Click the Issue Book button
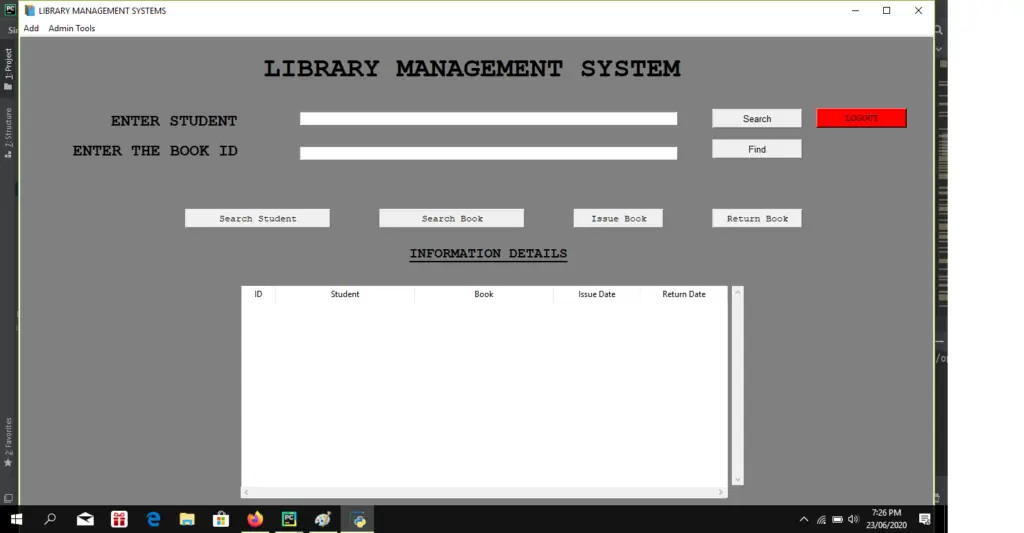Image resolution: width=1024 pixels, height=533 pixels. [618, 218]
